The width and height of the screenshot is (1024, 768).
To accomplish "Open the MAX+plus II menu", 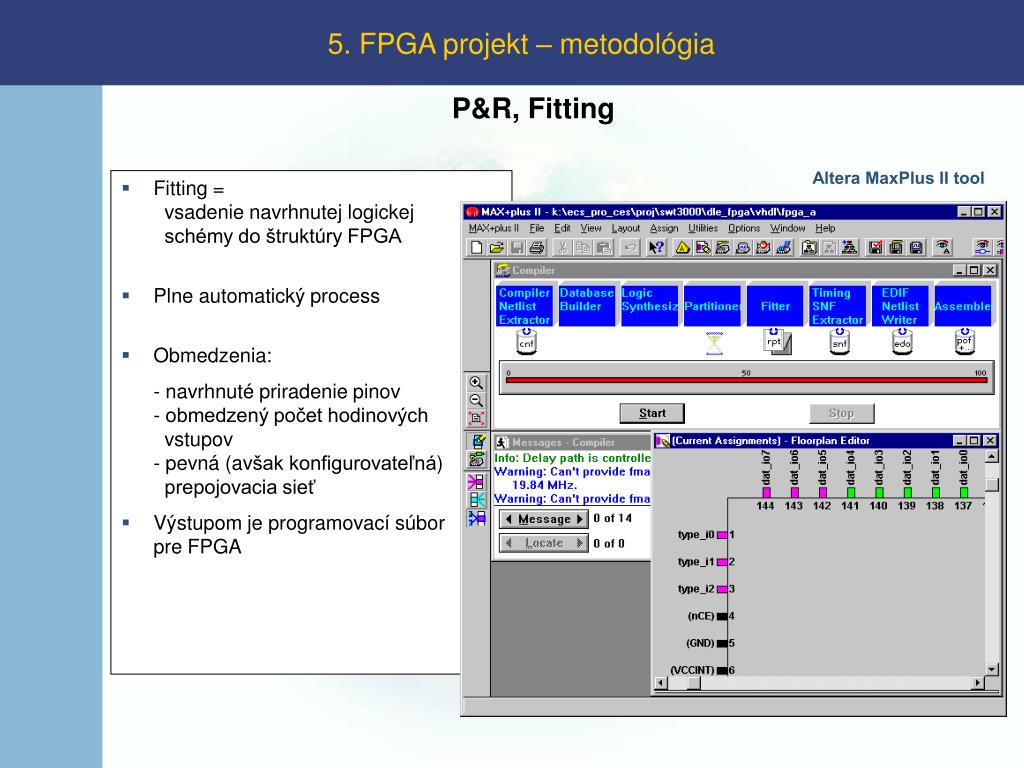I will click(x=494, y=228).
